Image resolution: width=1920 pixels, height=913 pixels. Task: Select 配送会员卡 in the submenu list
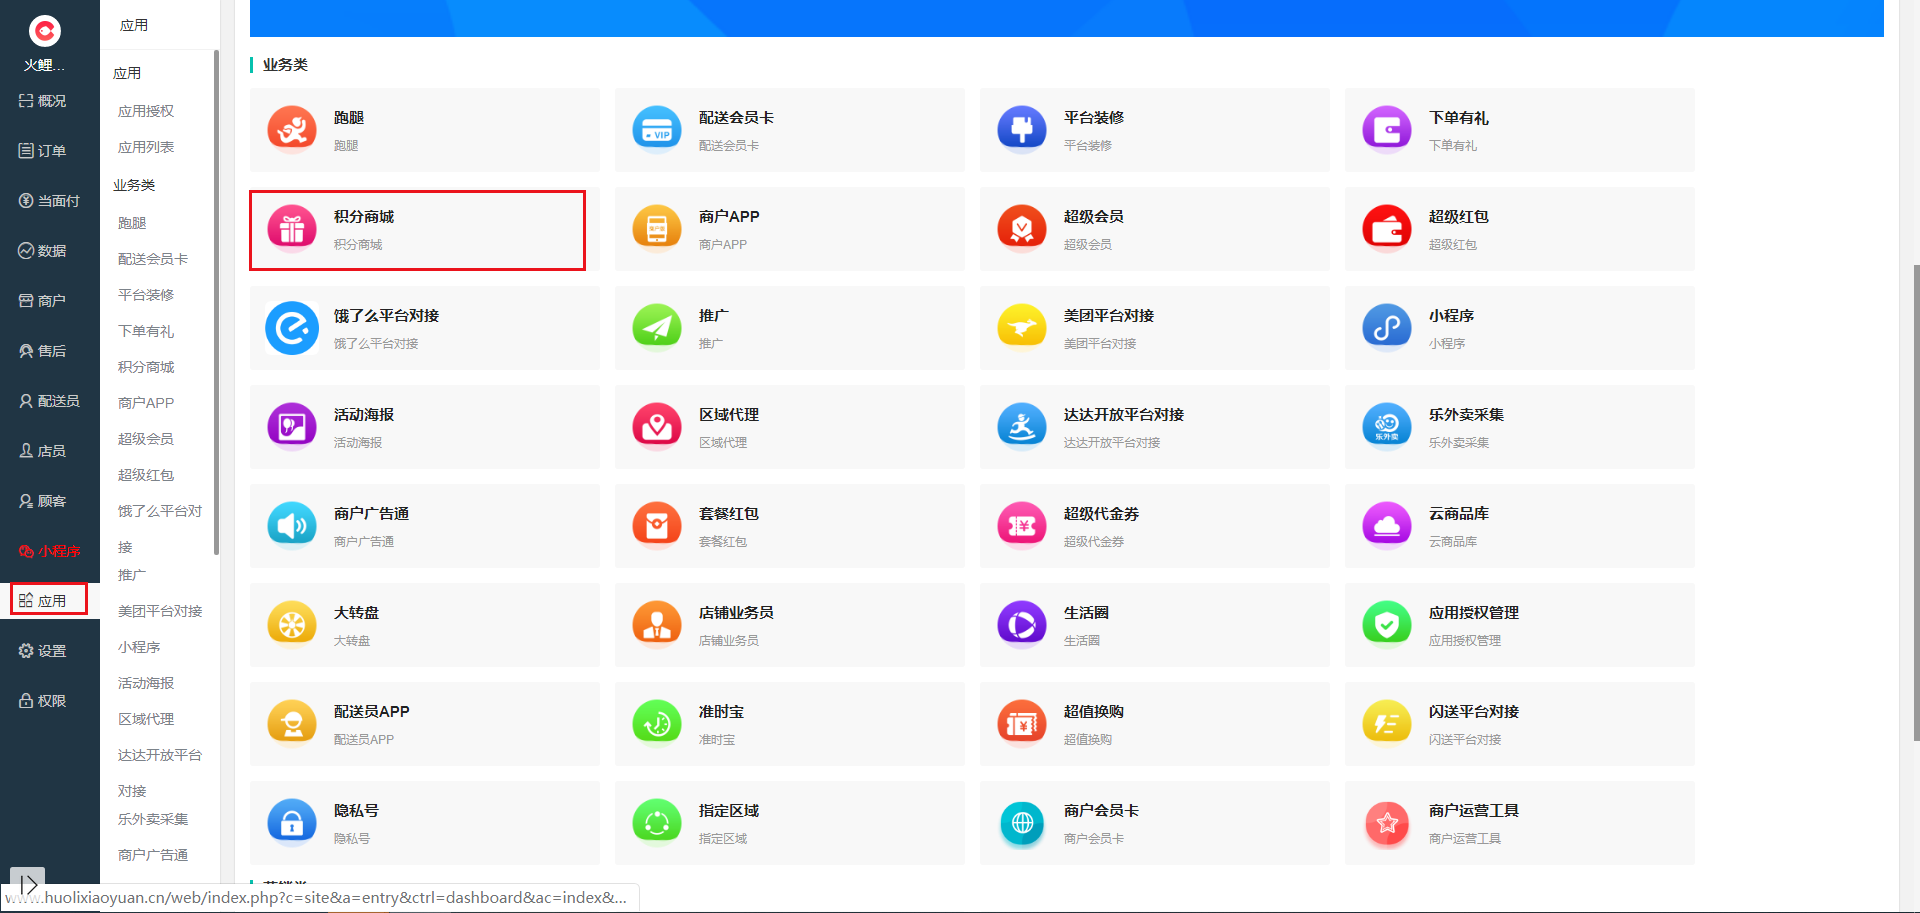(153, 259)
